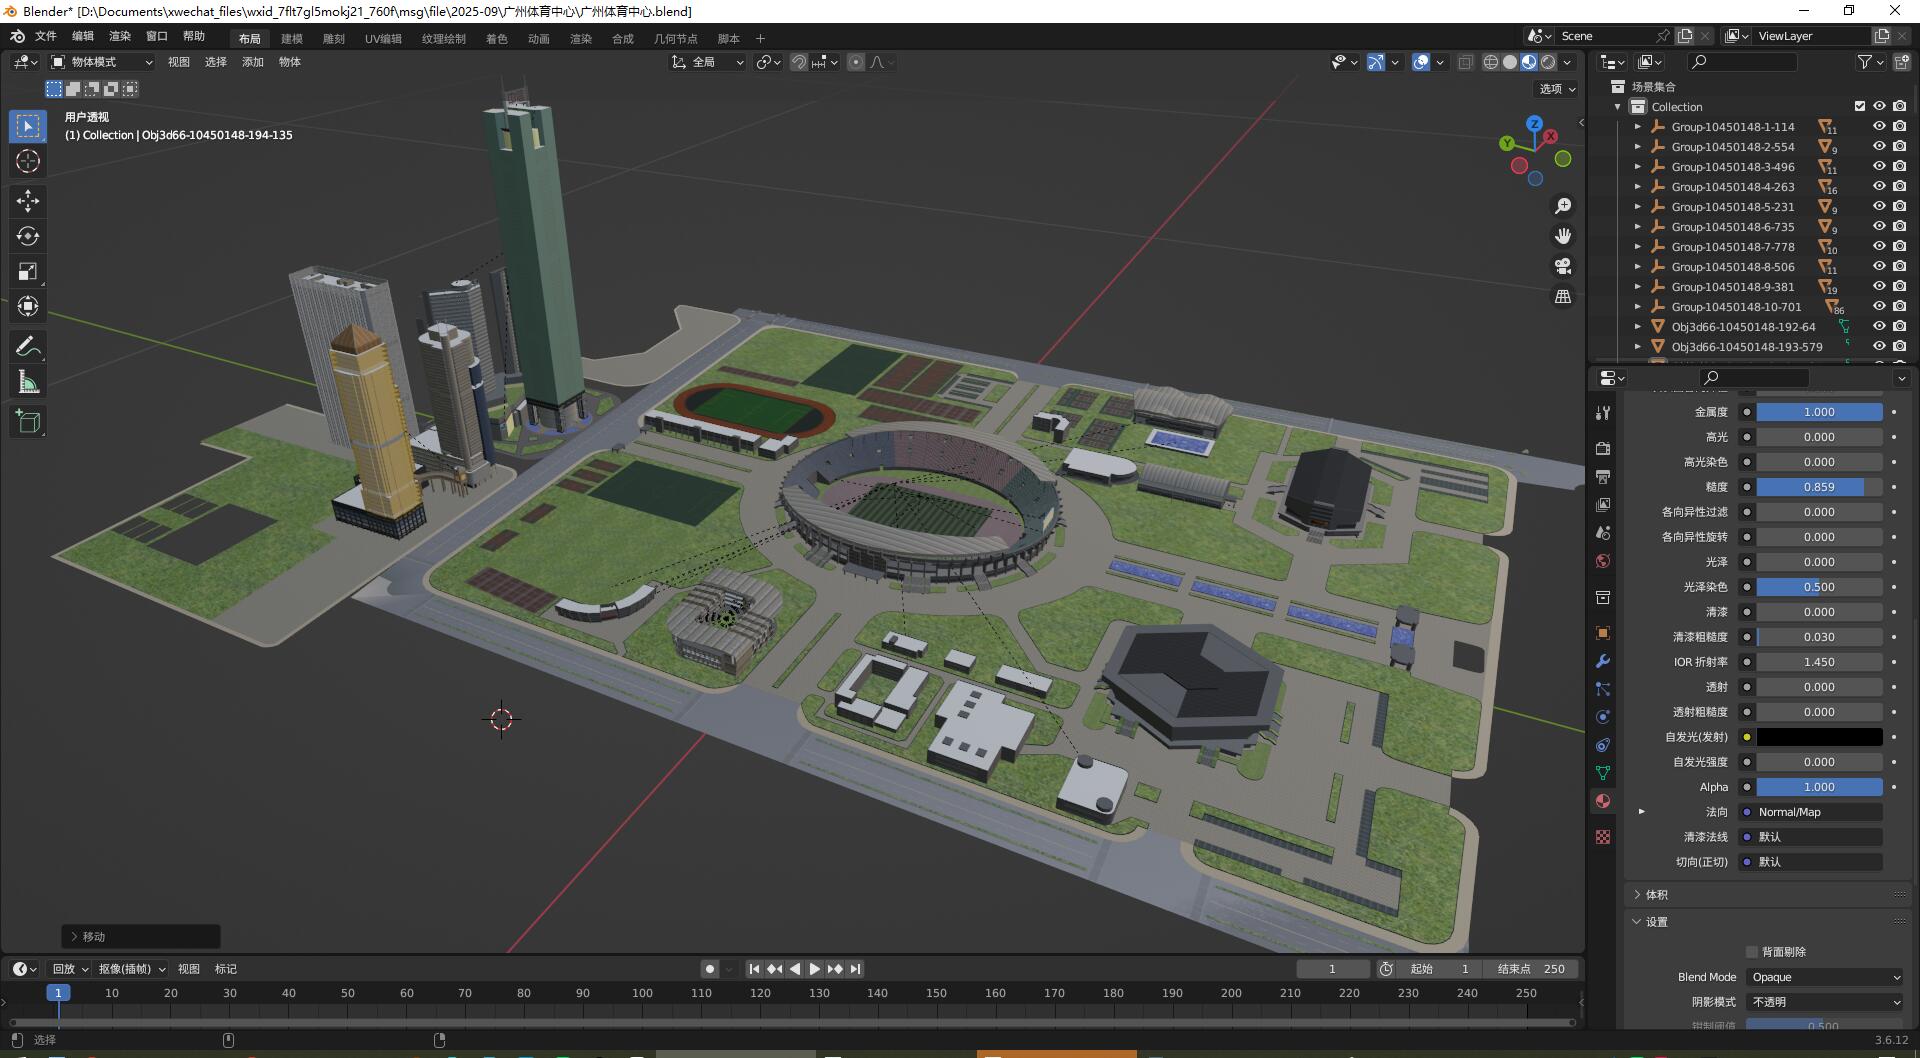Hide Group-10450148-1-114 with eye icon
Image resolution: width=1920 pixels, height=1058 pixels.
[x=1879, y=127]
